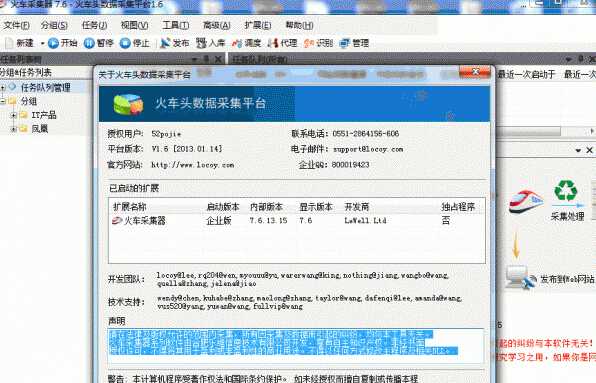Click the 调度 schedule icon
The image size is (596, 383).
pos(237,43)
